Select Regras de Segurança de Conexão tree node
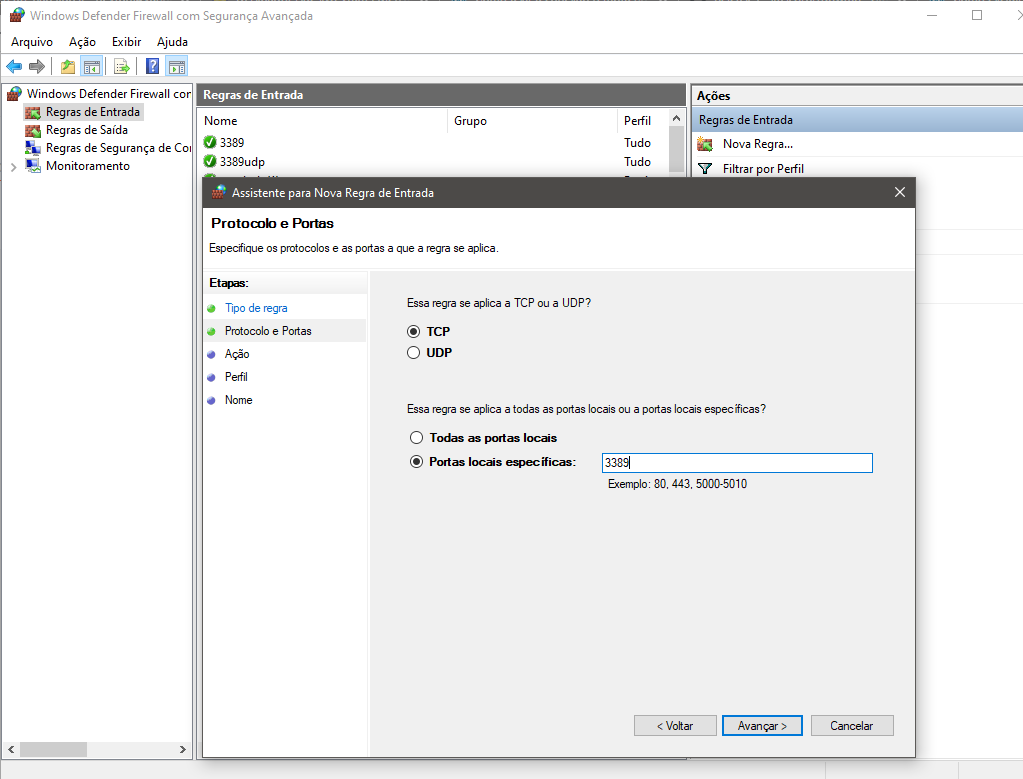Image resolution: width=1023 pixels, height=779 pixels. [118, 148]
